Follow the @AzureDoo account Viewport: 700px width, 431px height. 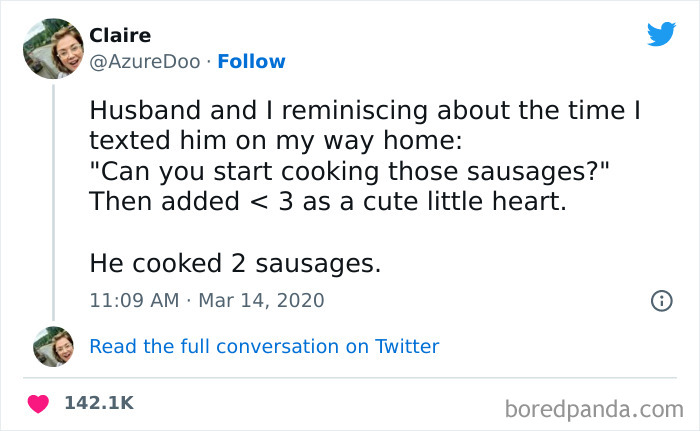click(x=251, y=61)
